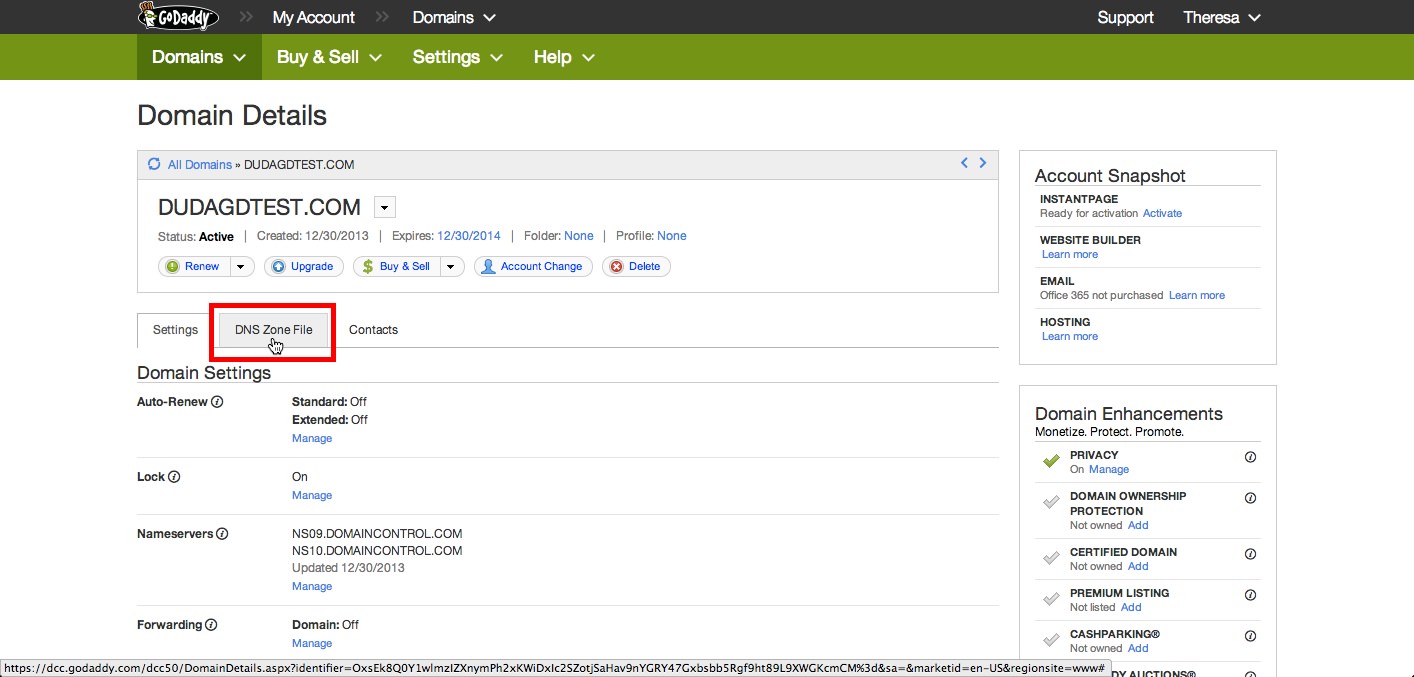Click Domain Ownership Protection info icon
The width and height of the screenshot is (1414, 677).
point(1250,498)
